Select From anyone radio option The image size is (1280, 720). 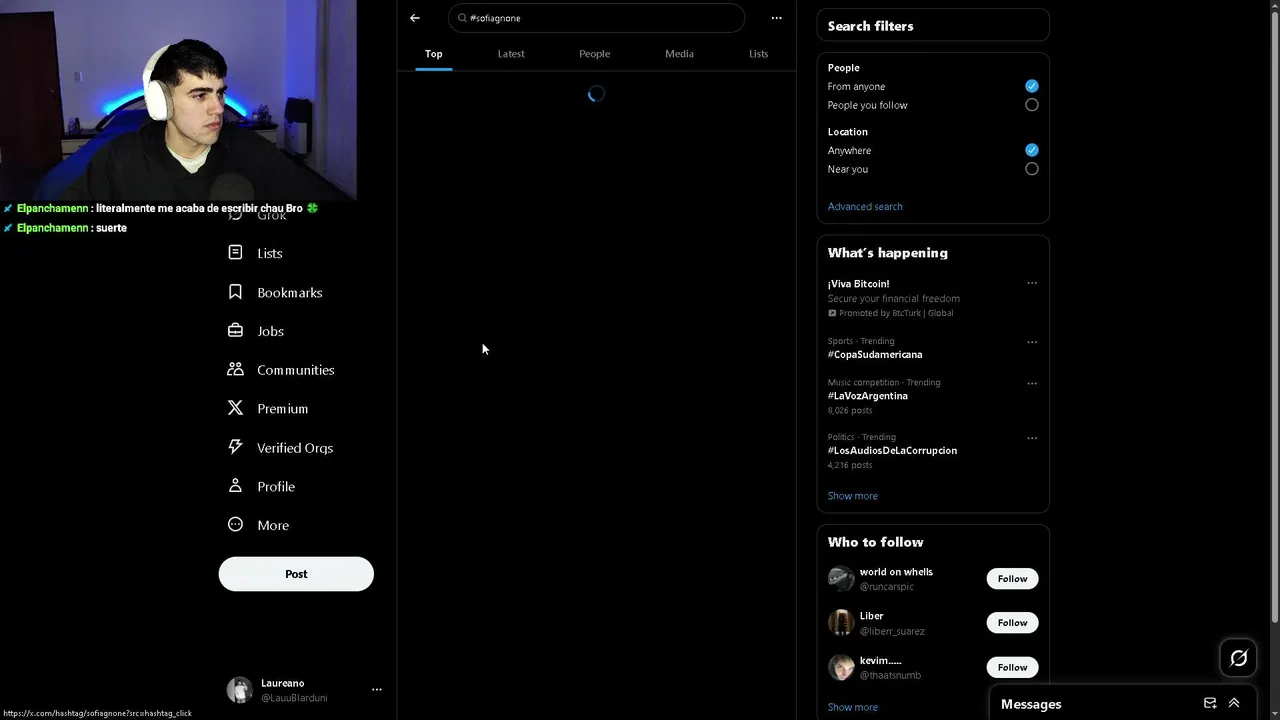coord(1032,86)
